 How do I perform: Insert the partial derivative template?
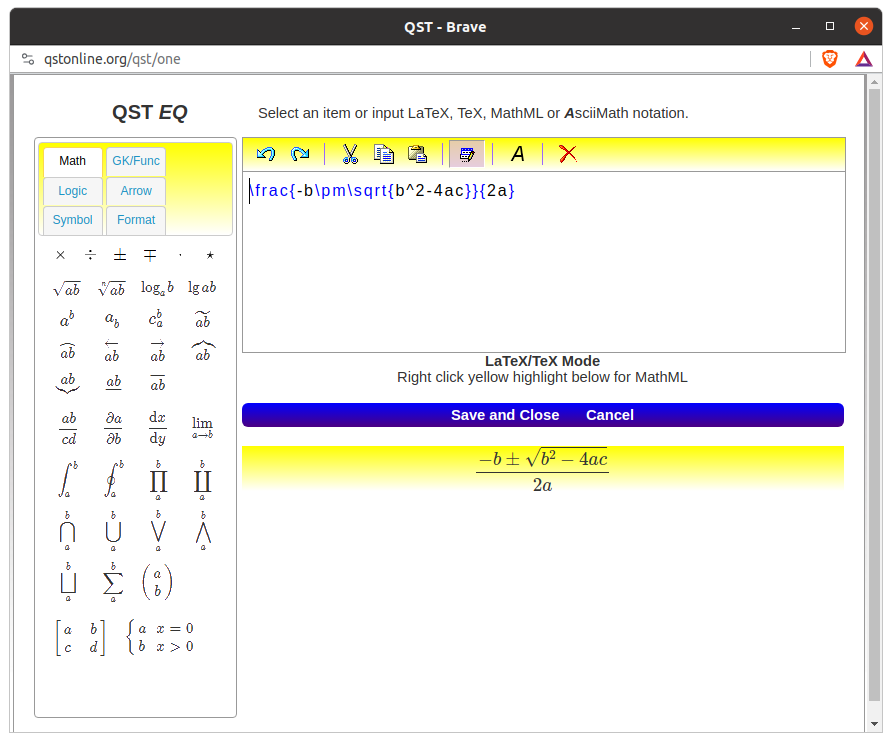click(114, 429)
